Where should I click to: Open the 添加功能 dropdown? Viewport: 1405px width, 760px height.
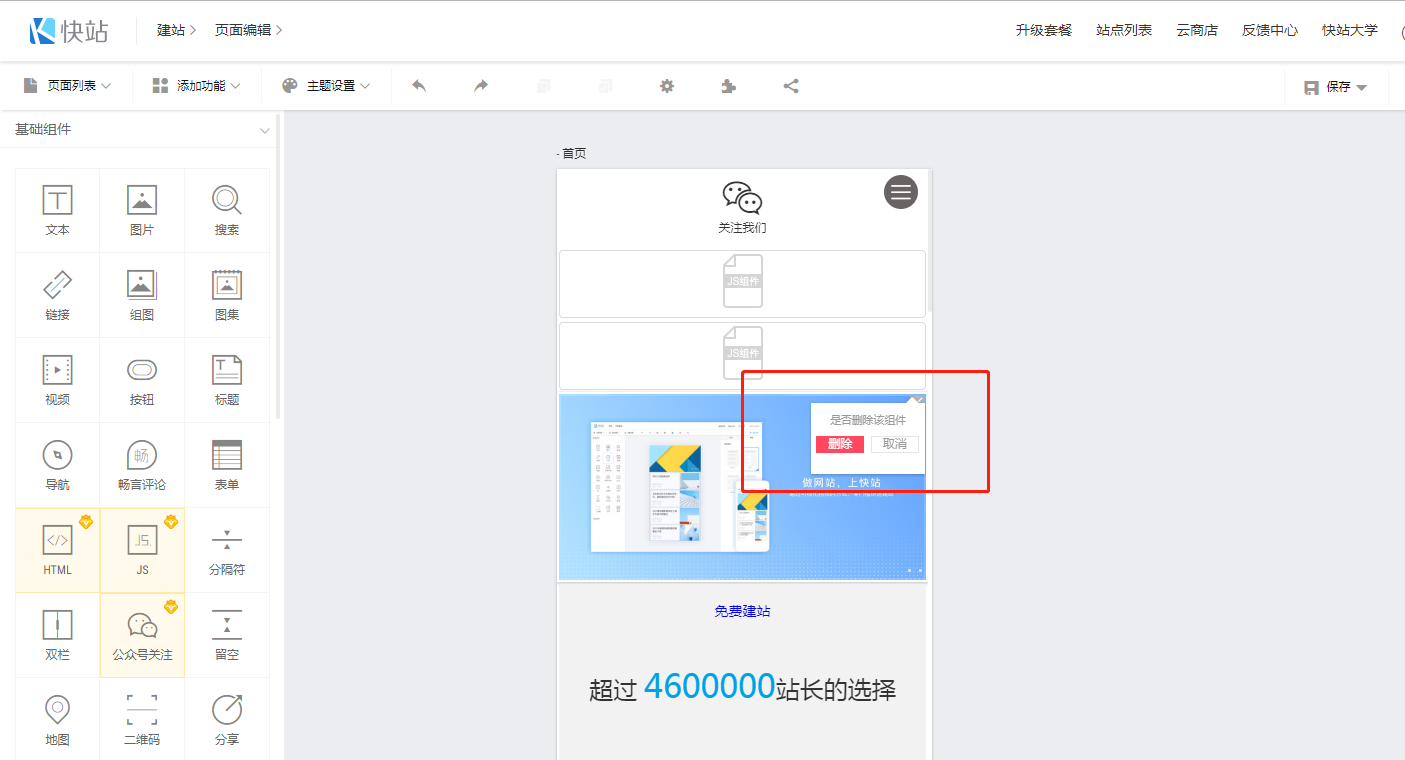click(x=196, y=86)
